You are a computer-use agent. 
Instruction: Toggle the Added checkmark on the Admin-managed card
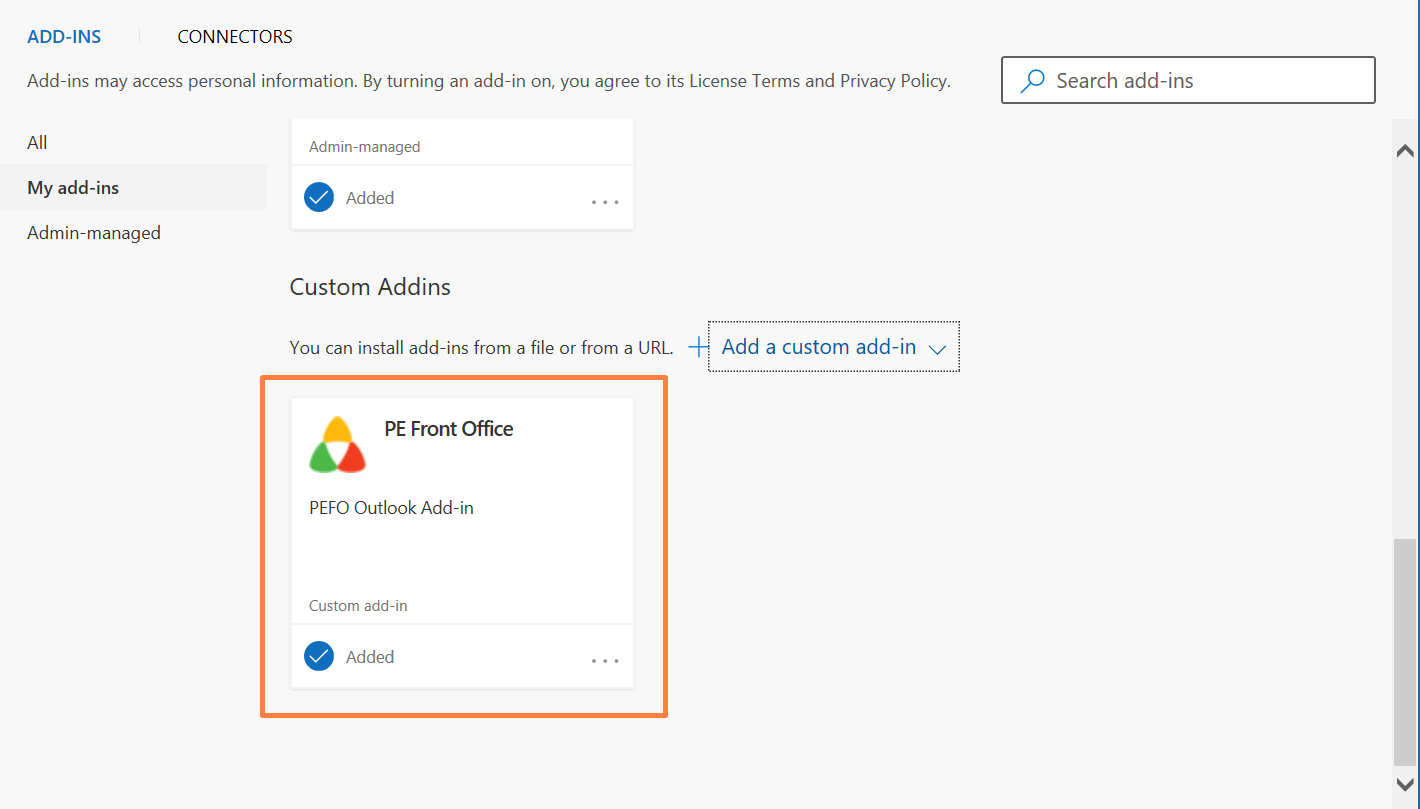(x=319, y=198)
